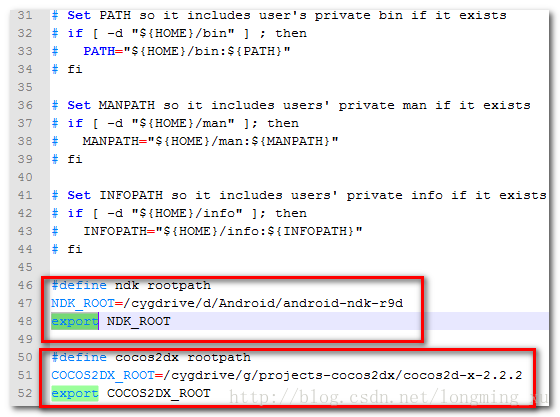The height and width of the screenshot is (417, 560).
Task: Click the 'Set MANPATH so it includes' comment
Action: [291, 105]
